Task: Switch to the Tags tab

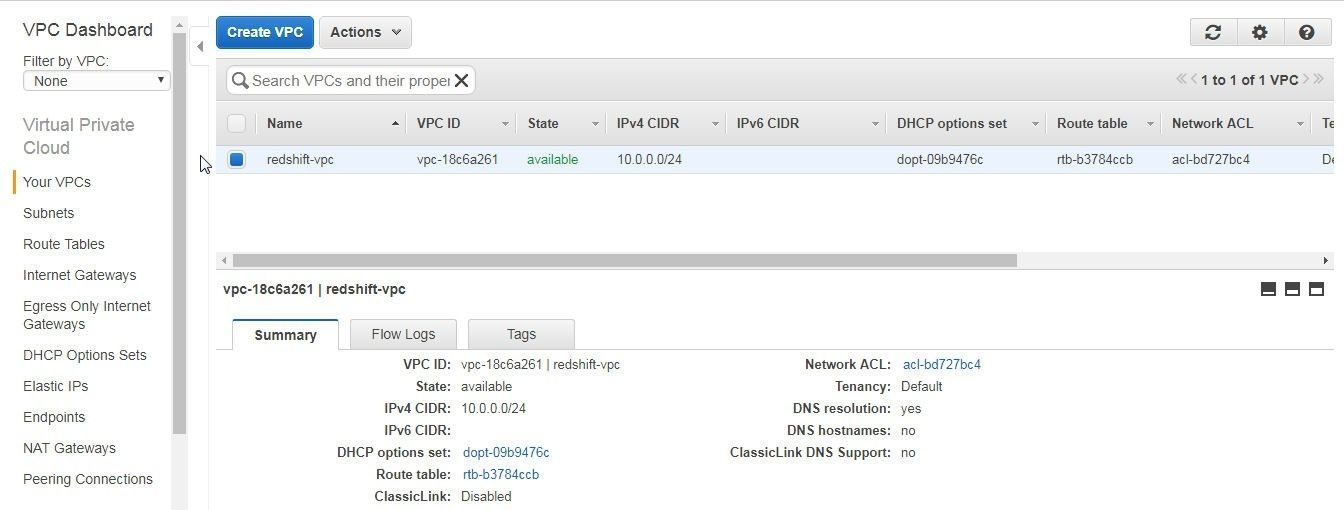Action: pos(521,334)
